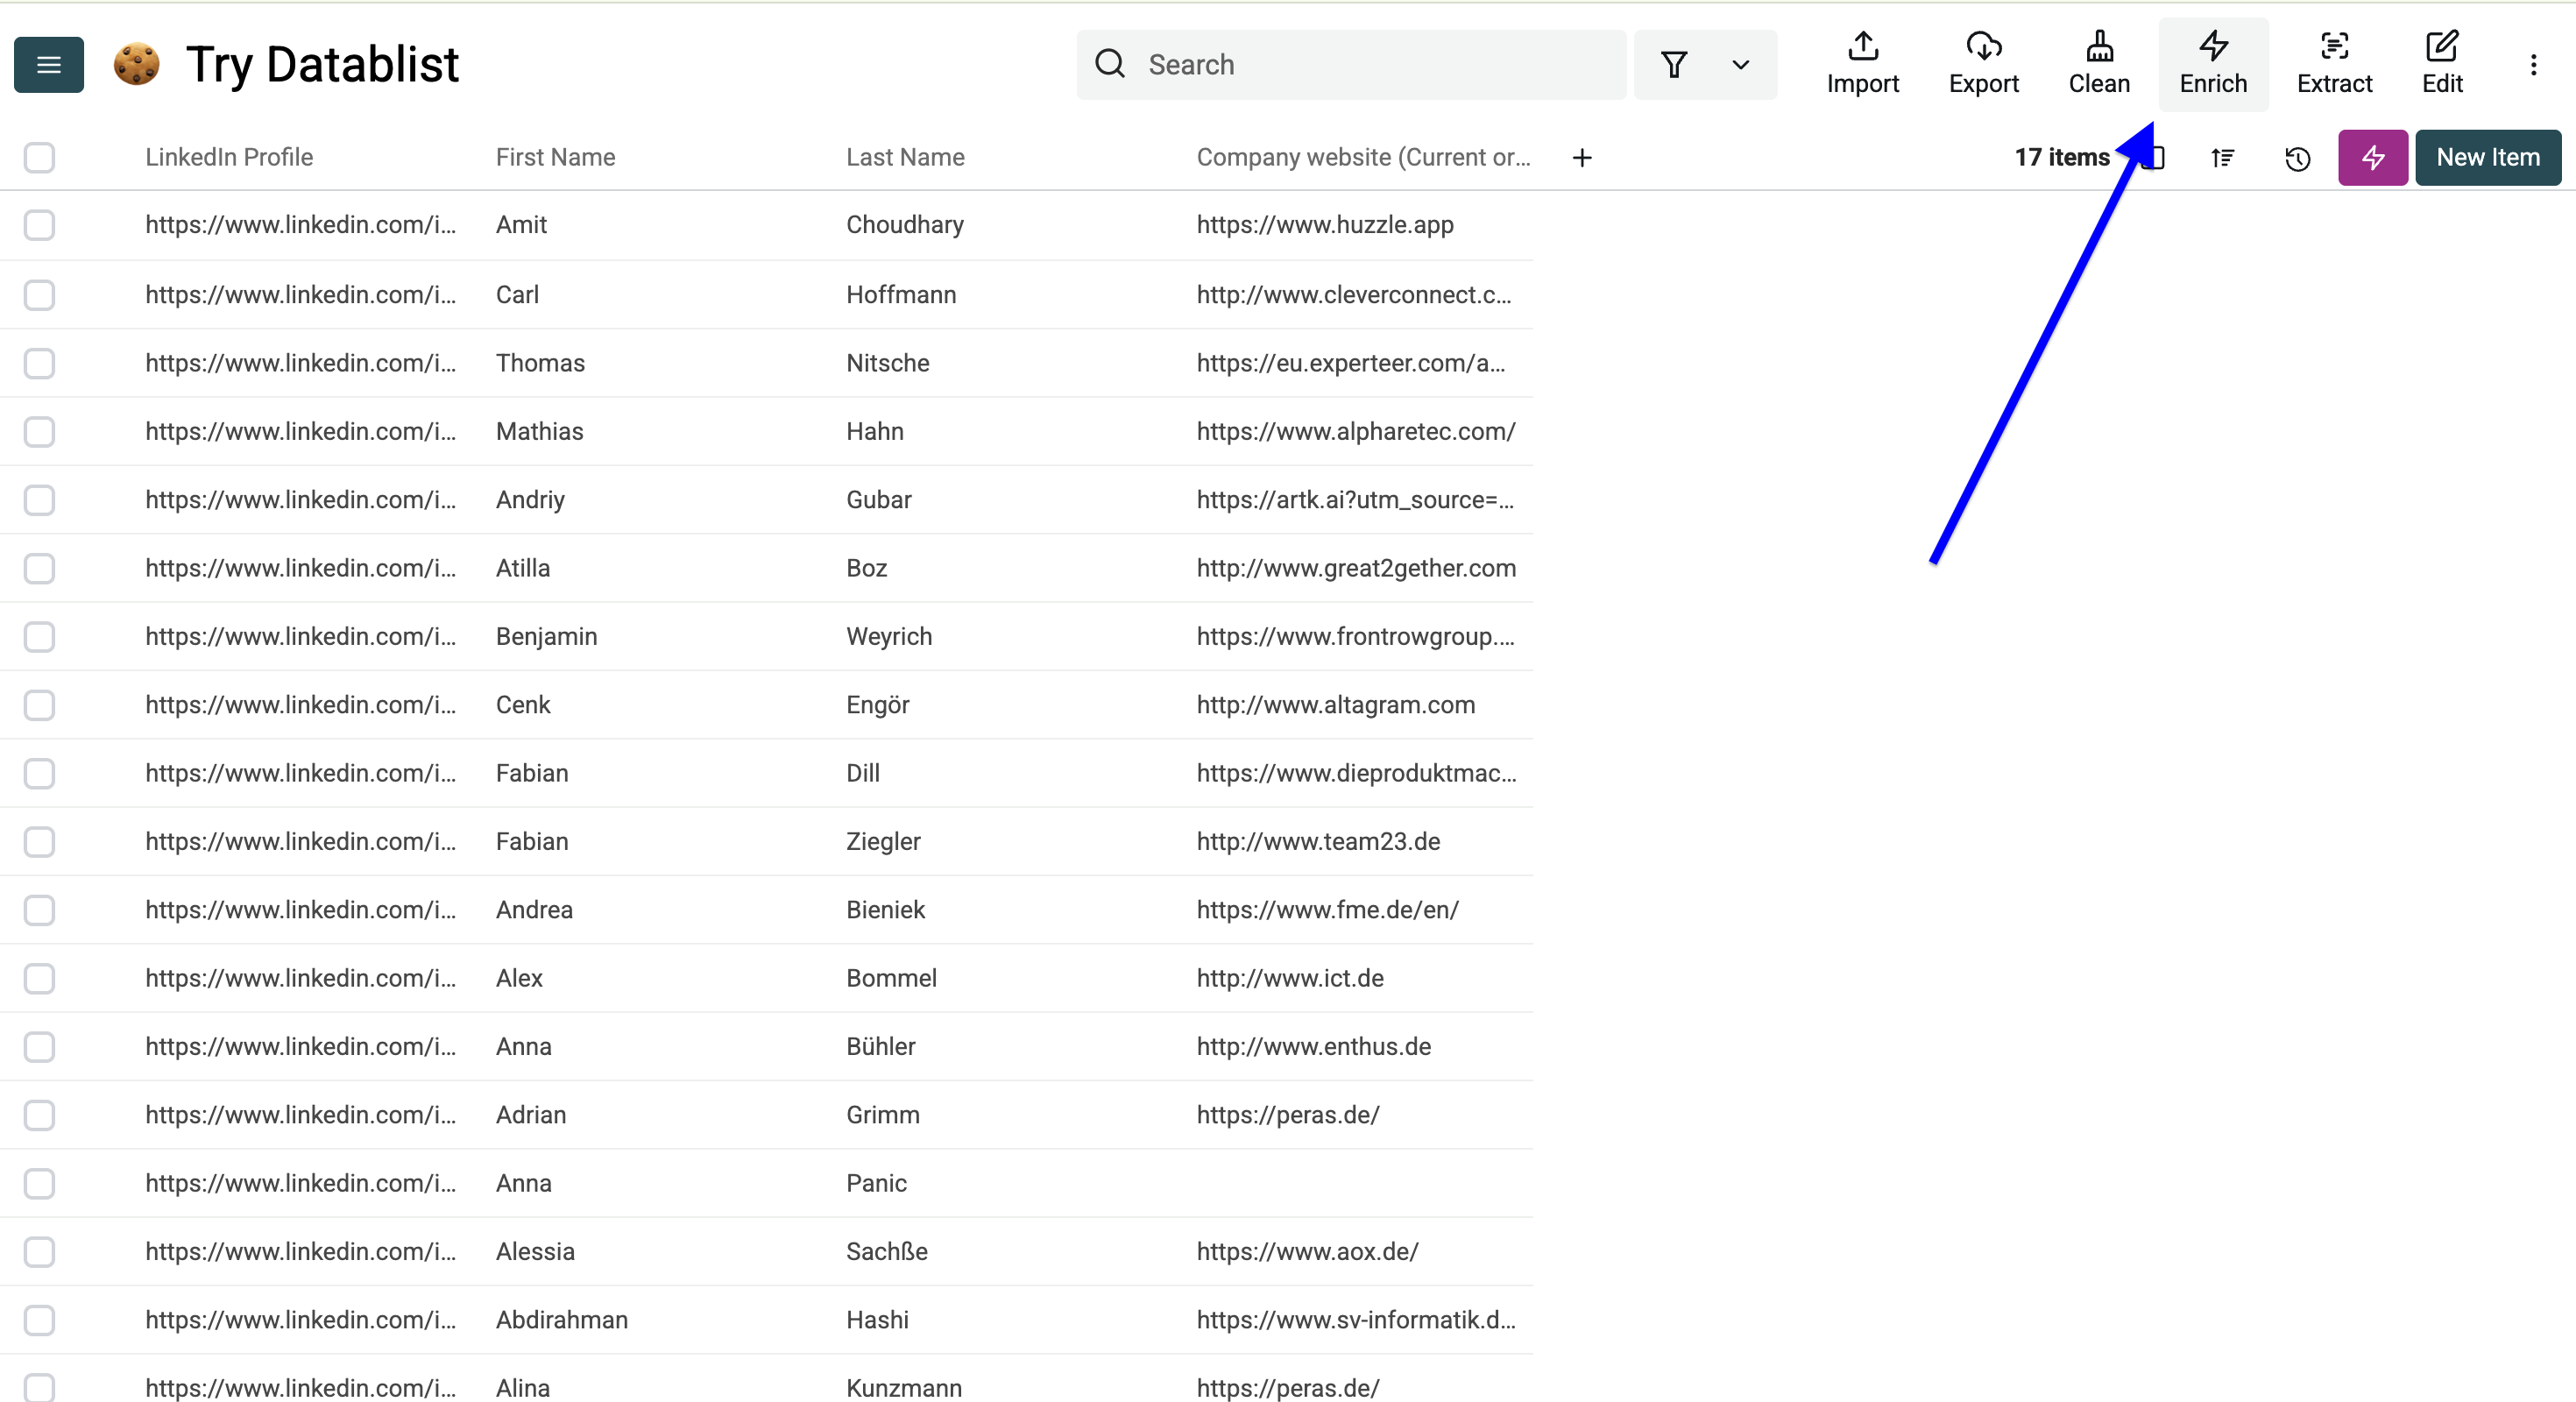Select the Andriy Gubar row checkbox
This screenshot has height=1402, width=2576.
click(x=39, y=500)
